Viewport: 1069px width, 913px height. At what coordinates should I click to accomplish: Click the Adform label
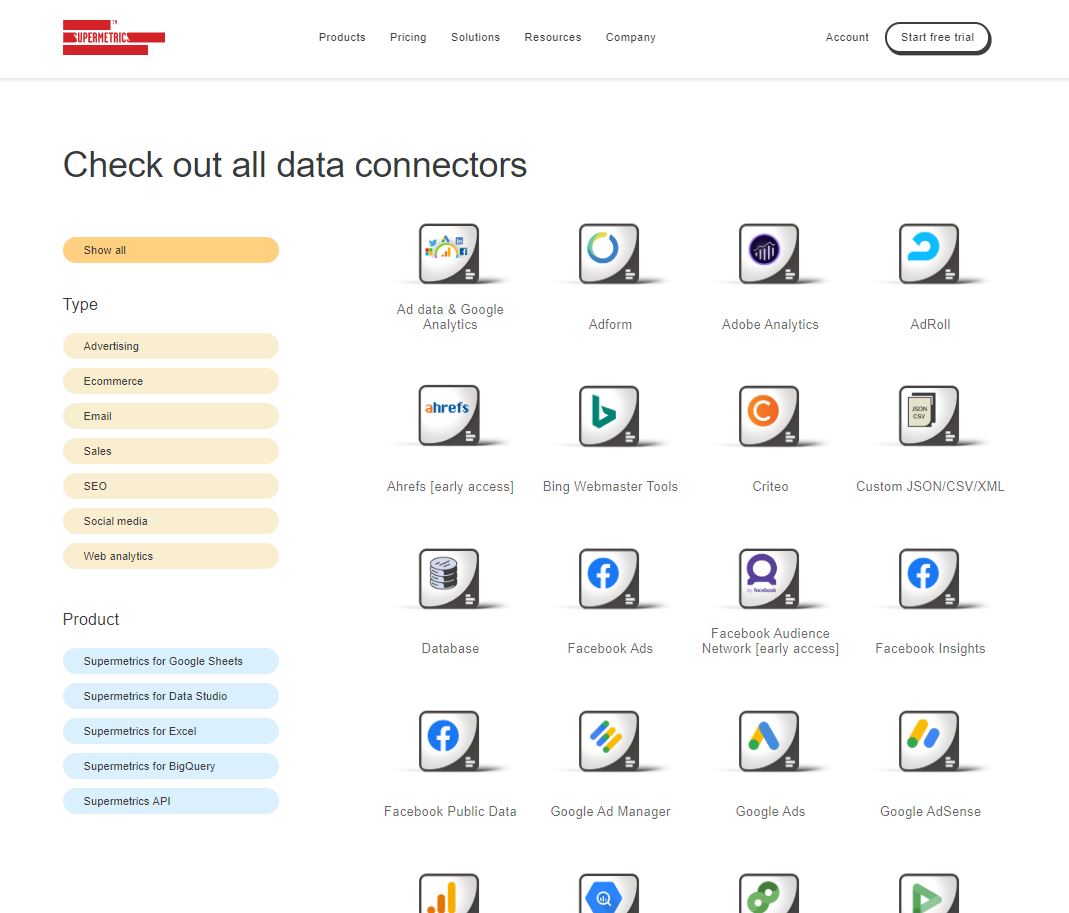(x=610, y=325)
